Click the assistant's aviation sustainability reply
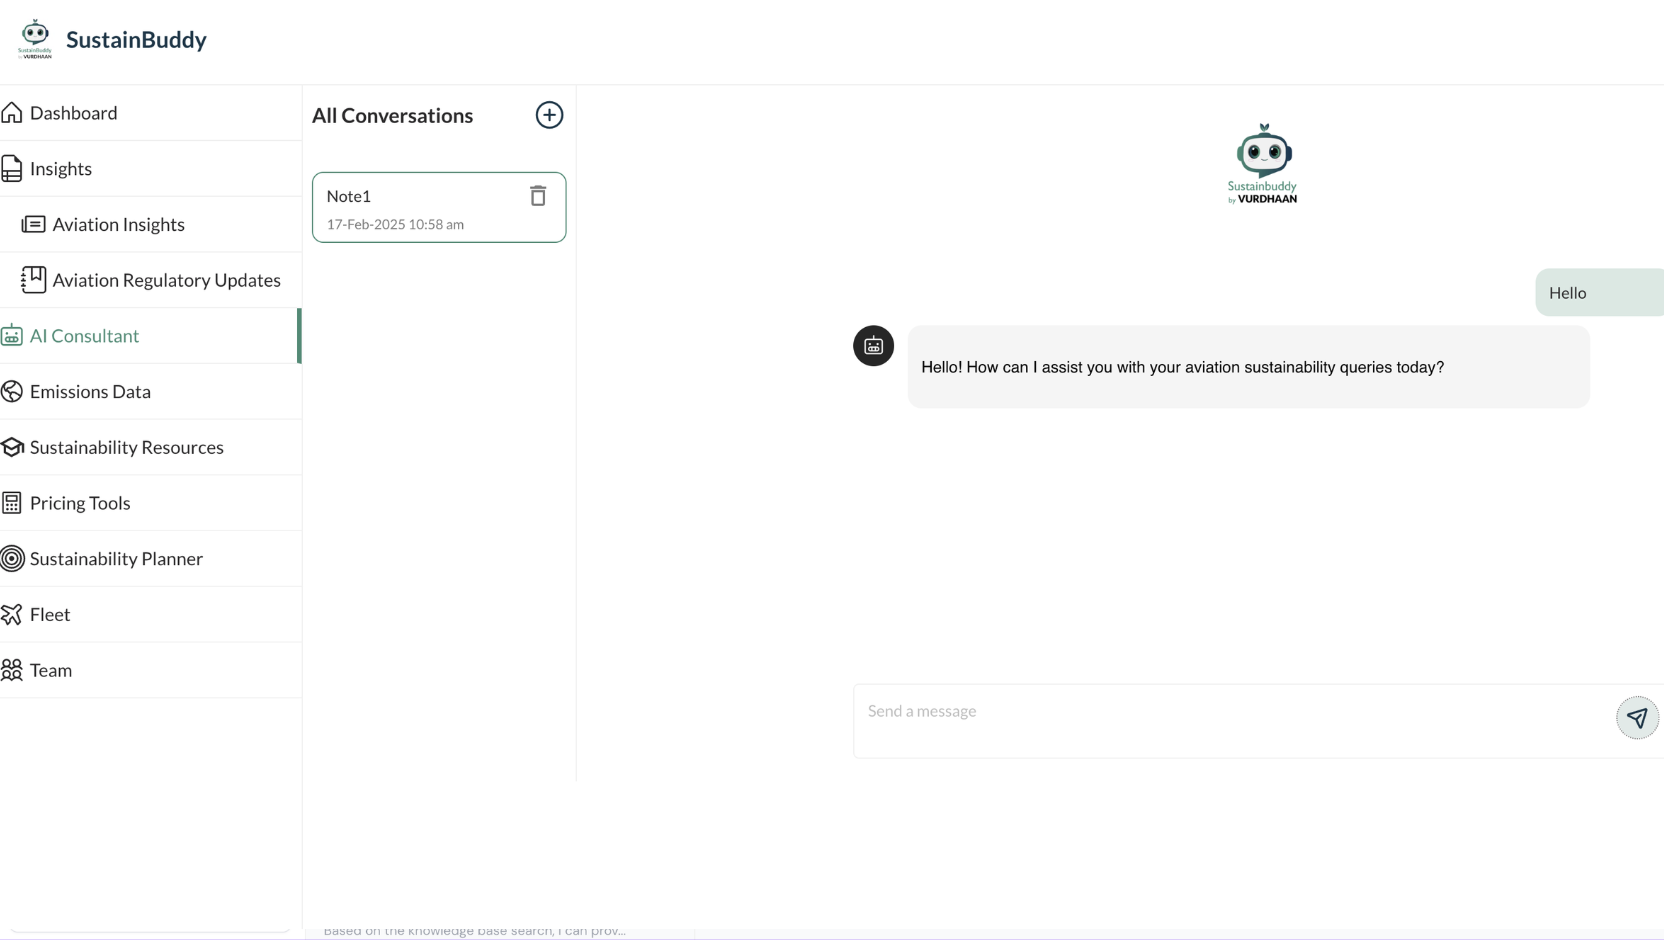1664x940 pixels. 1248,367
